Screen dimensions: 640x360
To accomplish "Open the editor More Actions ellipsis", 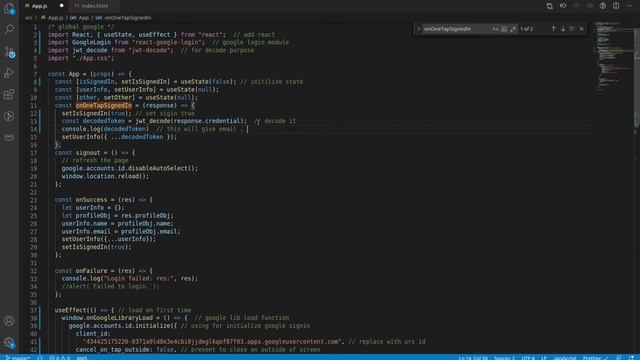I will tap(629, 6).
